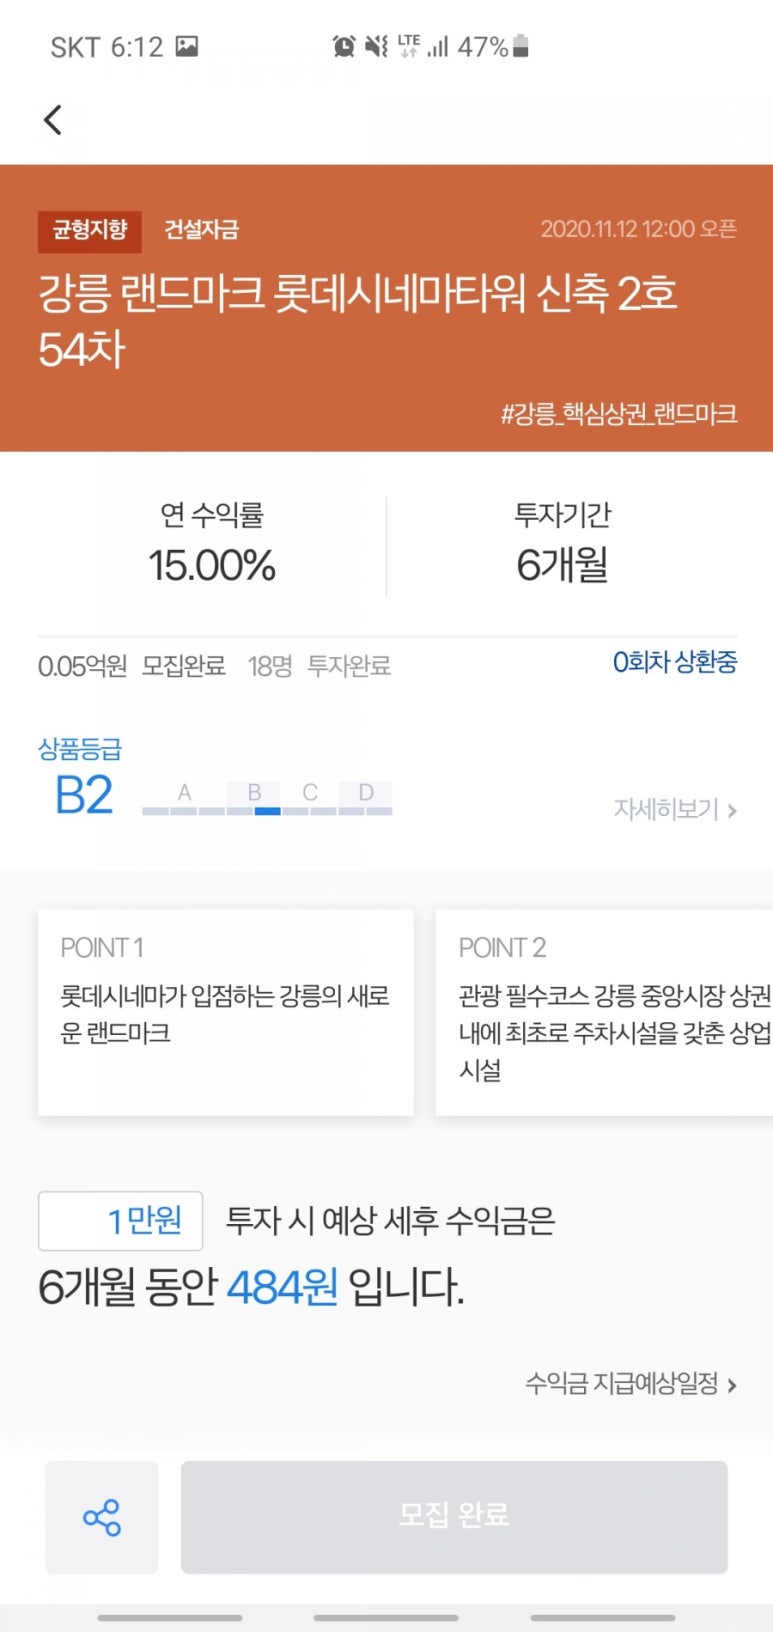The height and width of the screenshot is (1632, 773).
Task: Tap the 15.00% annual yield value
Action: pyautogui.click(x=212, y=565)
